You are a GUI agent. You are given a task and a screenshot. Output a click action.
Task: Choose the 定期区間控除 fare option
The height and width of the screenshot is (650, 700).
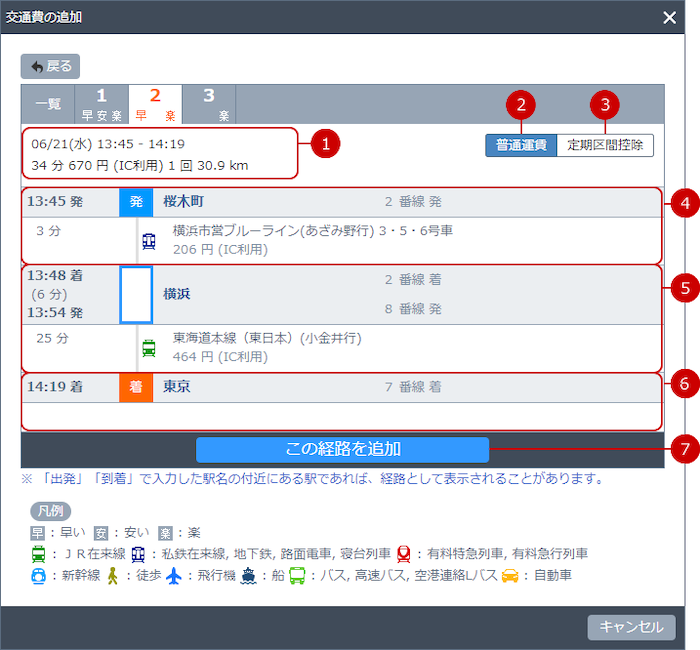click(x=605, y=145)
